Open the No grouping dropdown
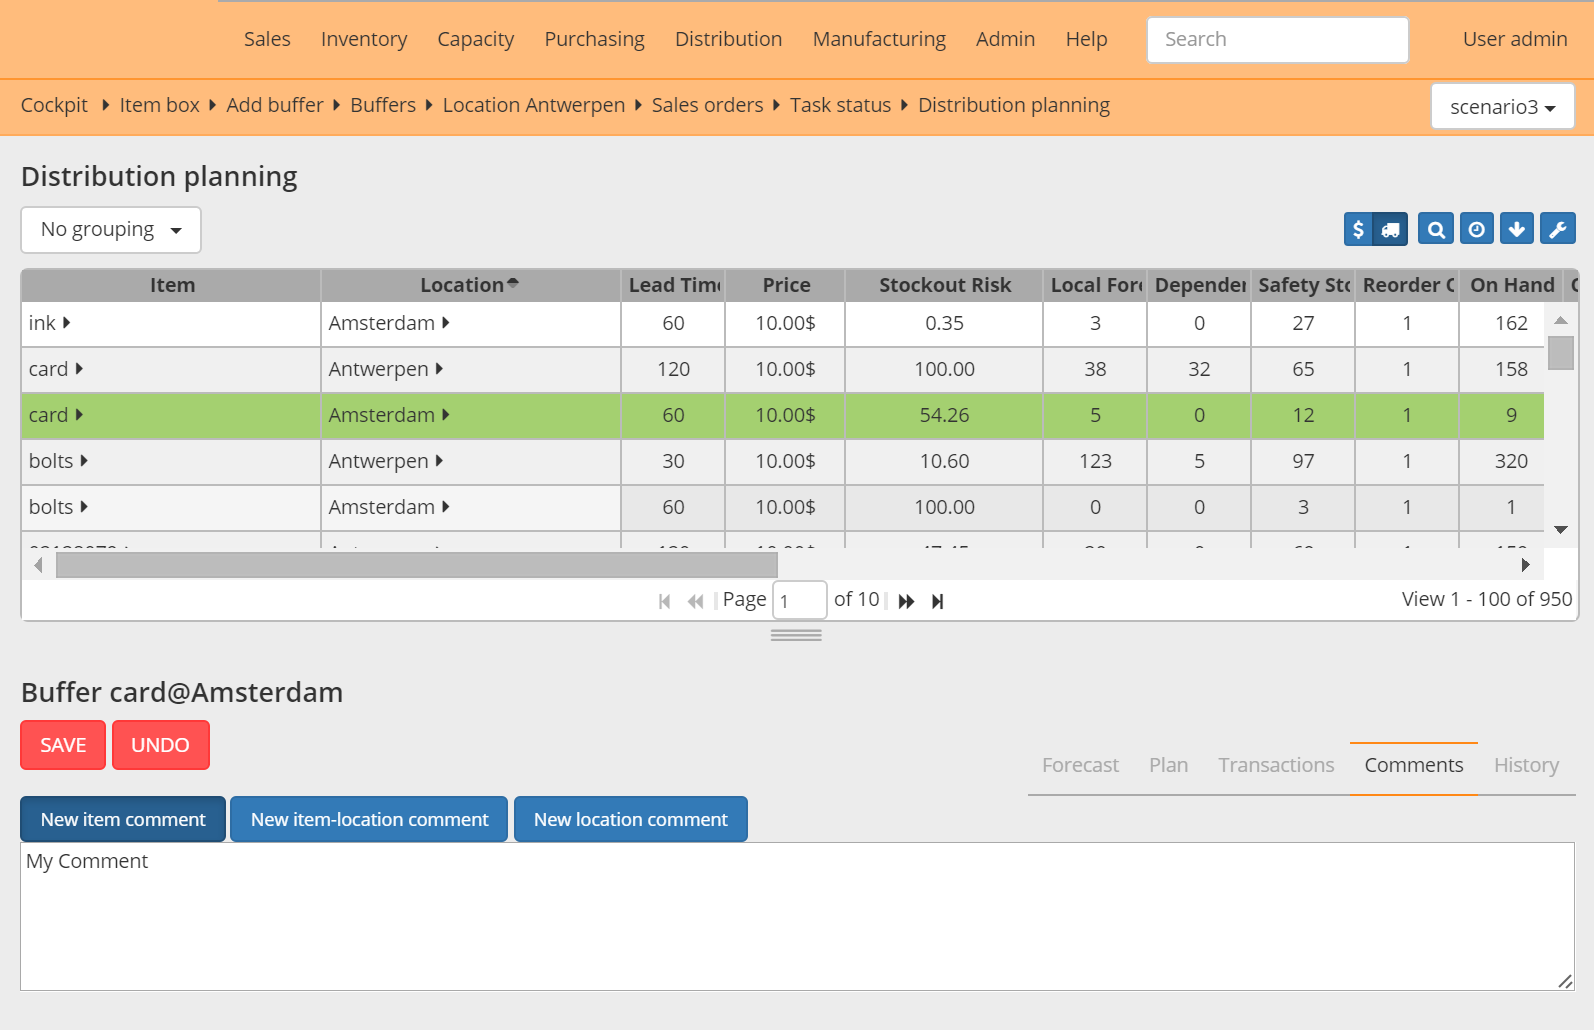The width and height of the screenshot is (1594, 1030). [x=111, y=230]
